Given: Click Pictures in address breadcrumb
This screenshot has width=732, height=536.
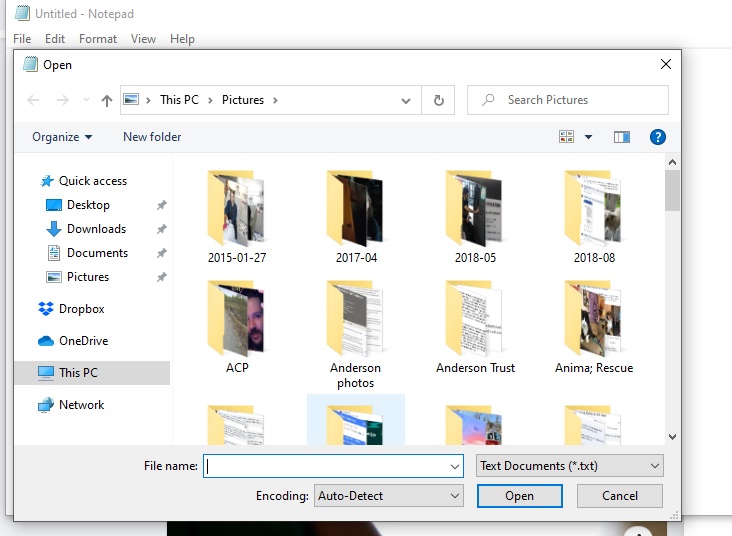Looking at the screenshot, I should 243,100.
